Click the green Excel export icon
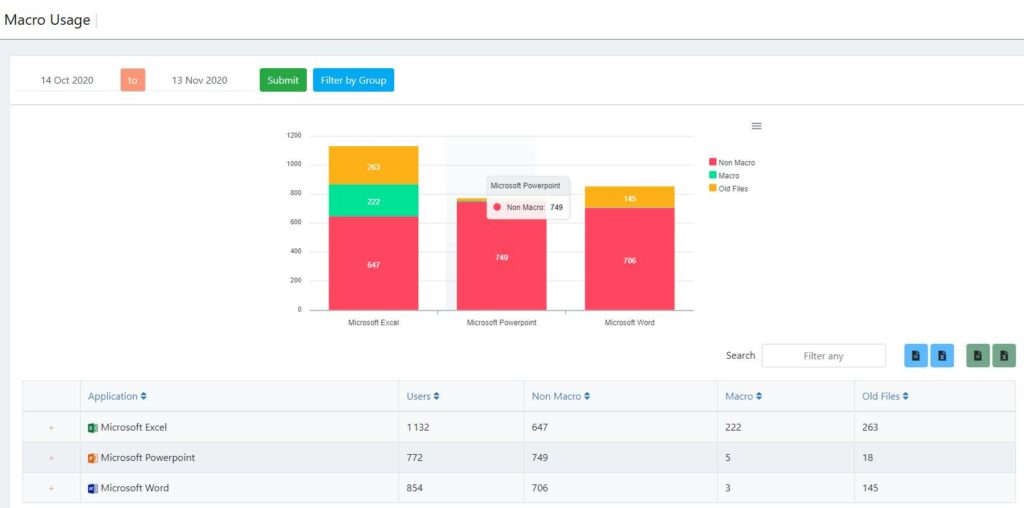This screenshot has height=508, width=1024. [1004, 356]
